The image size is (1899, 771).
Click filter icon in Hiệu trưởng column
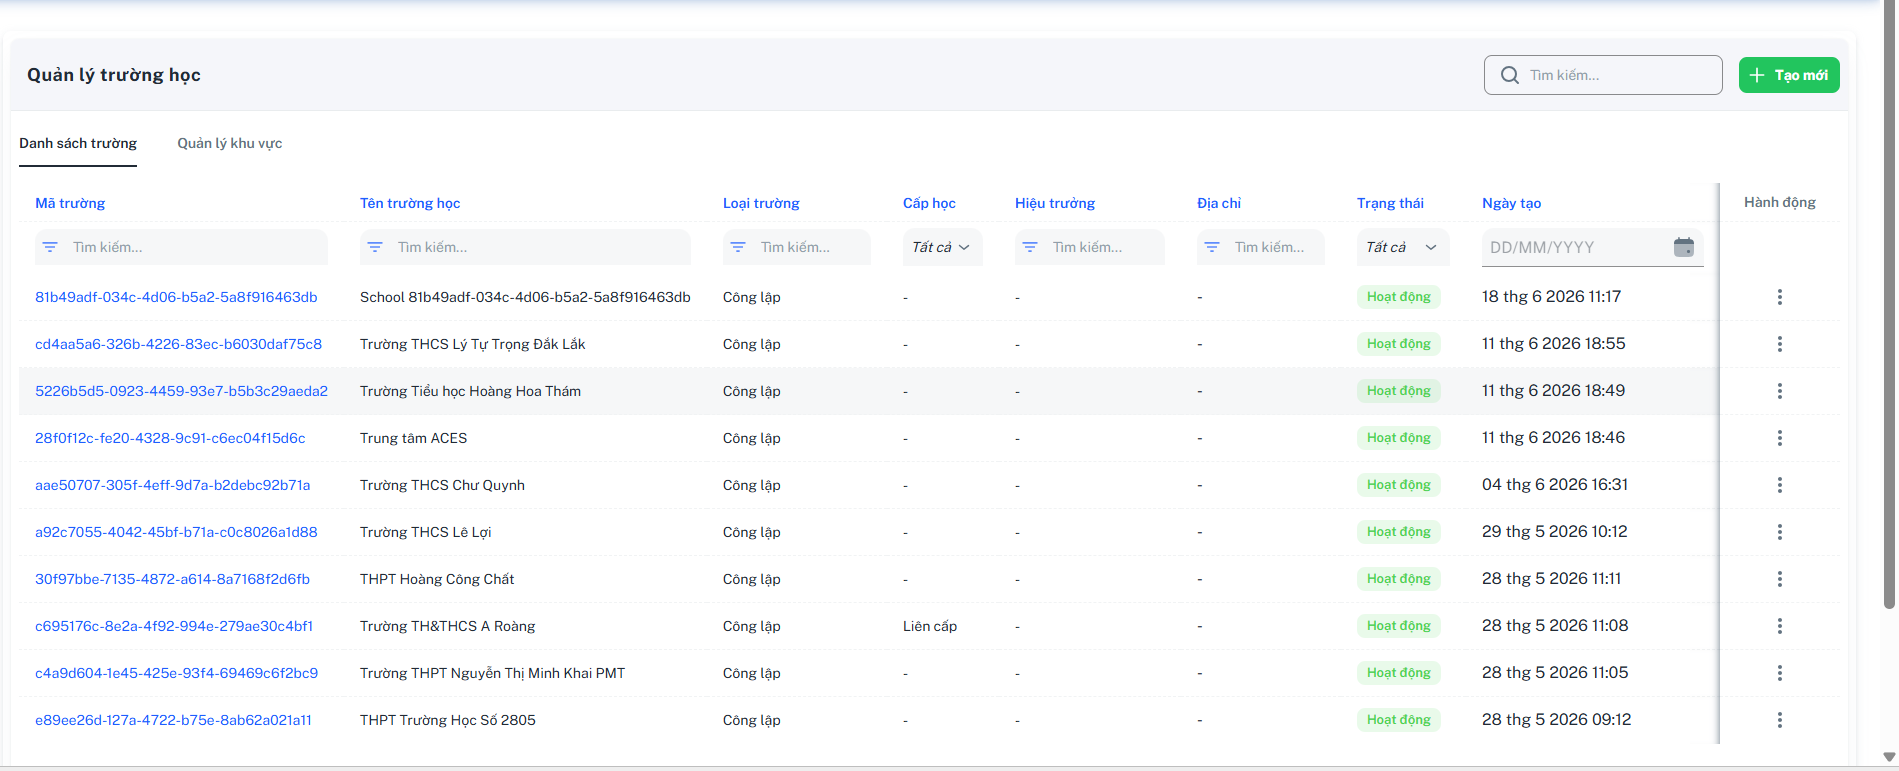[1030, 247]
